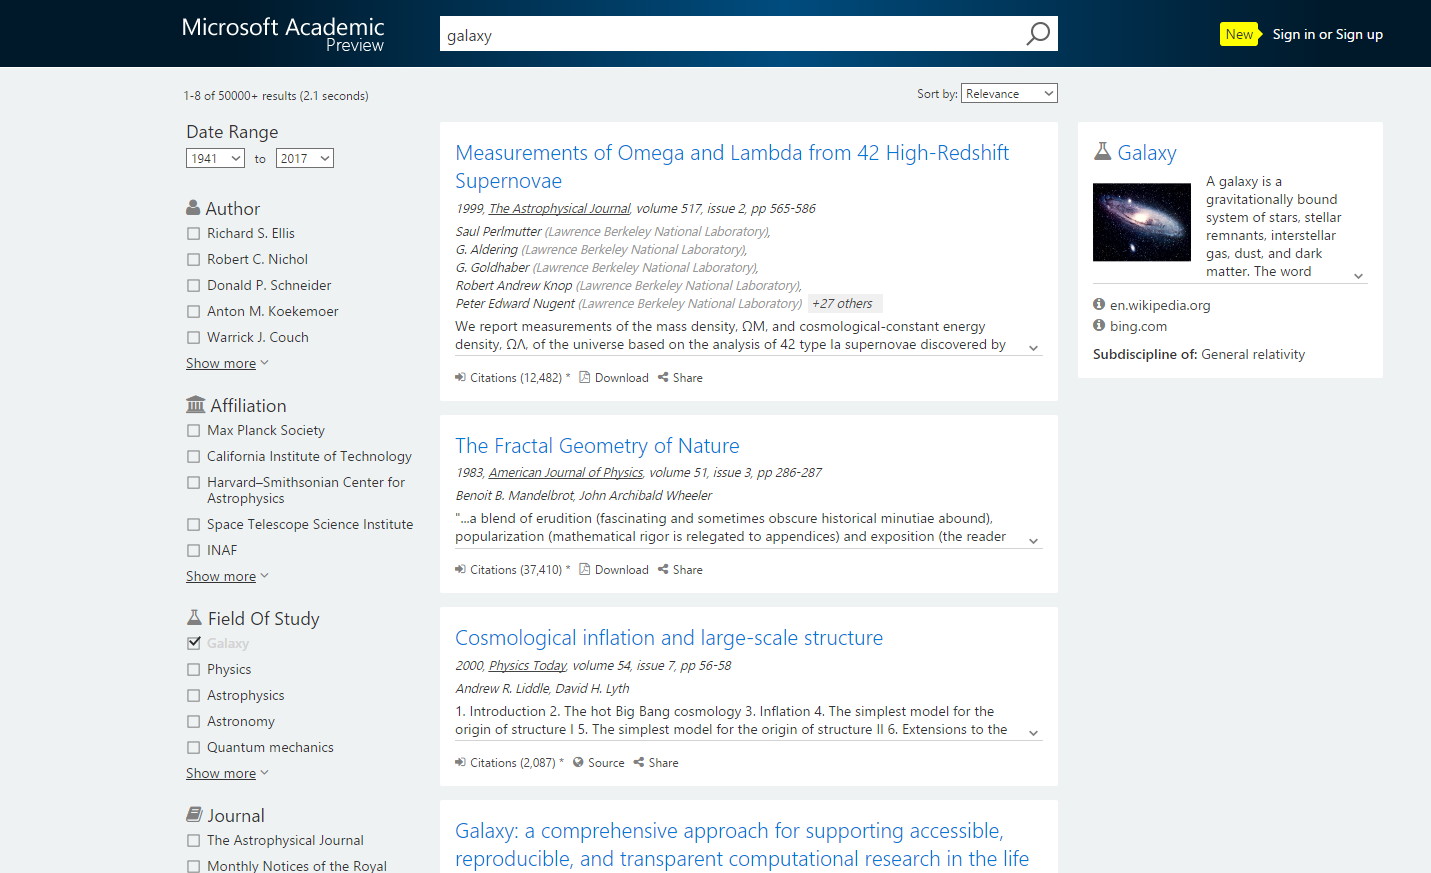Open Cosmological inflation and large-scale structure title

click(669, 638)
